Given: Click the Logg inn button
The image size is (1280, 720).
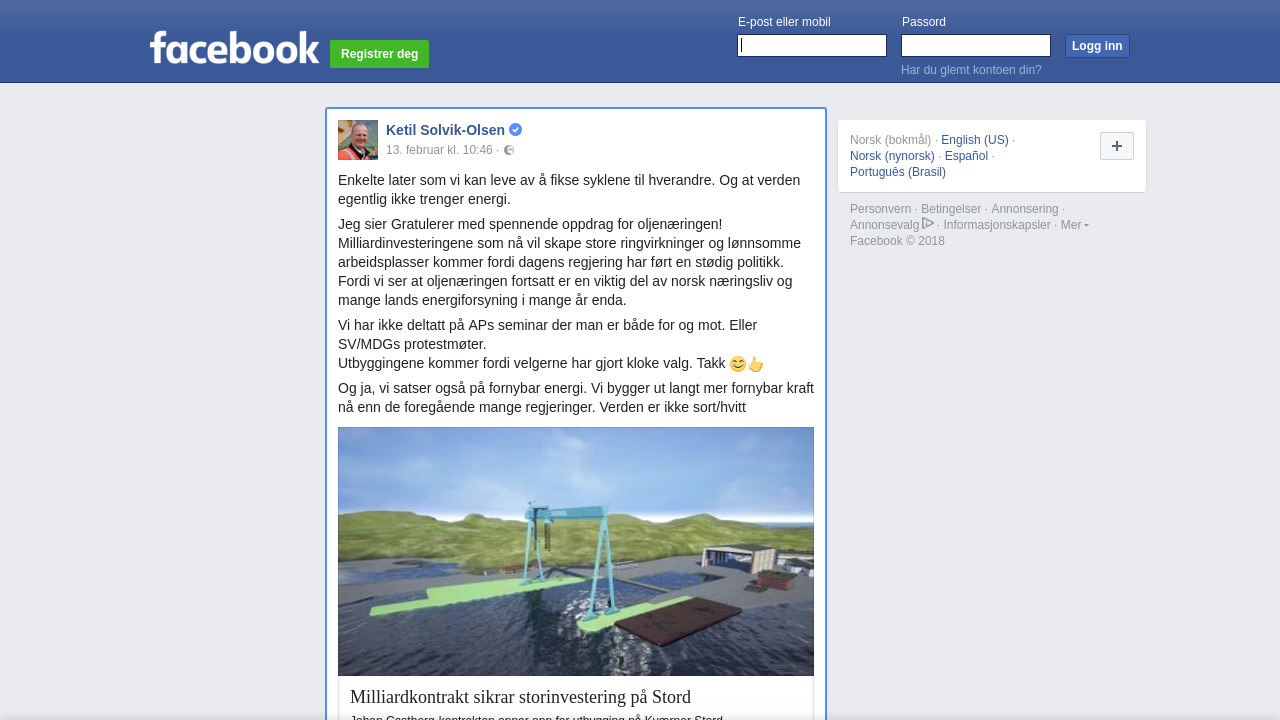Looking at the screenshot, I should click(1097, 46).
